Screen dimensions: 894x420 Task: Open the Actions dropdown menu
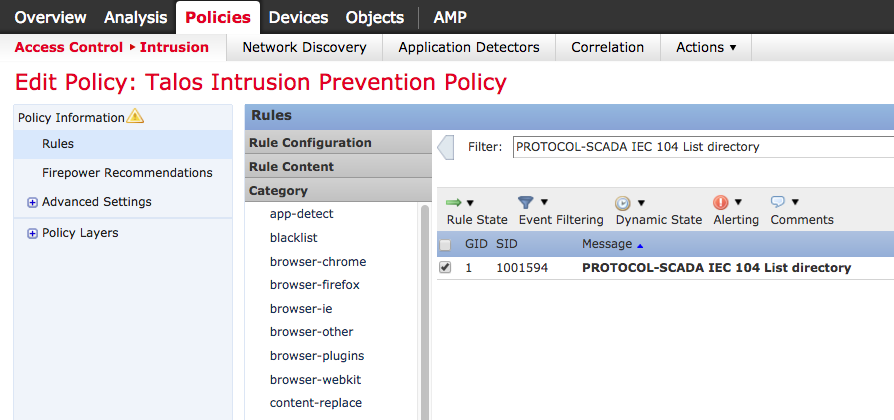tap(705, 47)
